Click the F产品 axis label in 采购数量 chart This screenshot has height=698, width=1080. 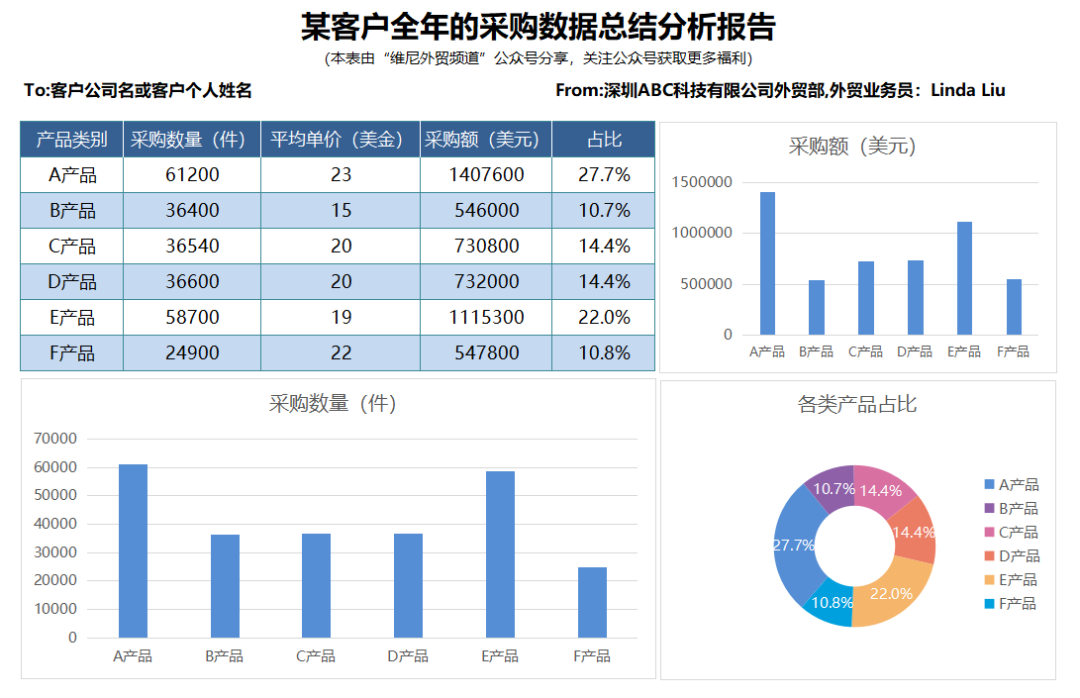(x=591, y=655)
